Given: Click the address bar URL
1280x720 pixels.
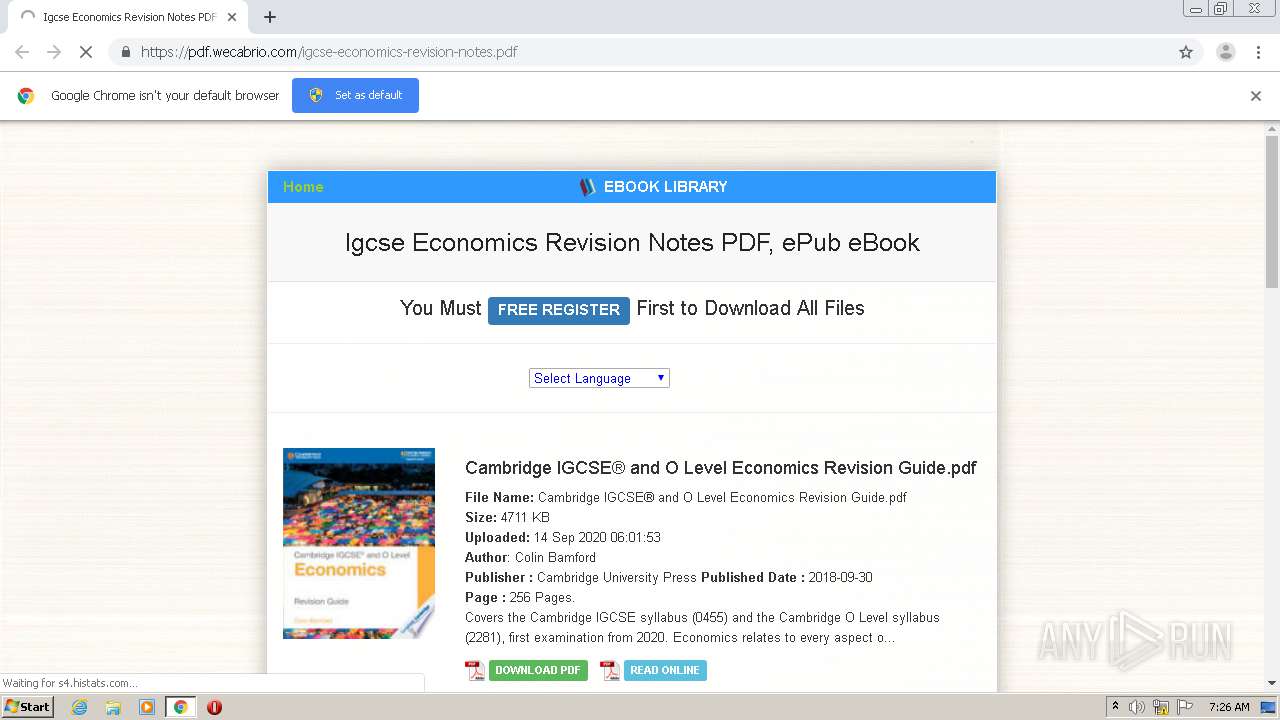Looking at the screenshot, I should coord(329,52).
